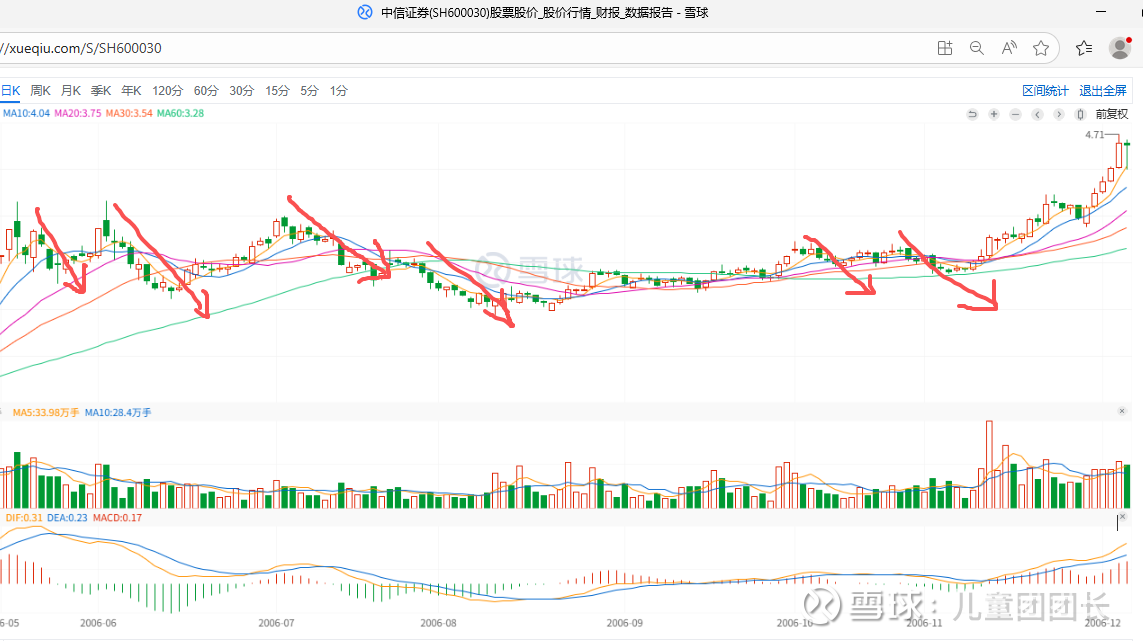1143x641 pixels.
Task: Click the MACD:0.17 label
Action: (x=117, y=518)
